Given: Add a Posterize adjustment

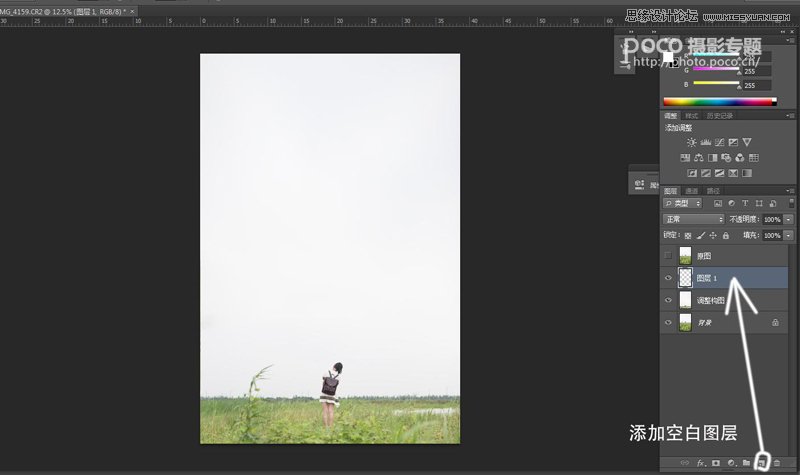Looking at the screenshot, I should [x=706, y=173].
